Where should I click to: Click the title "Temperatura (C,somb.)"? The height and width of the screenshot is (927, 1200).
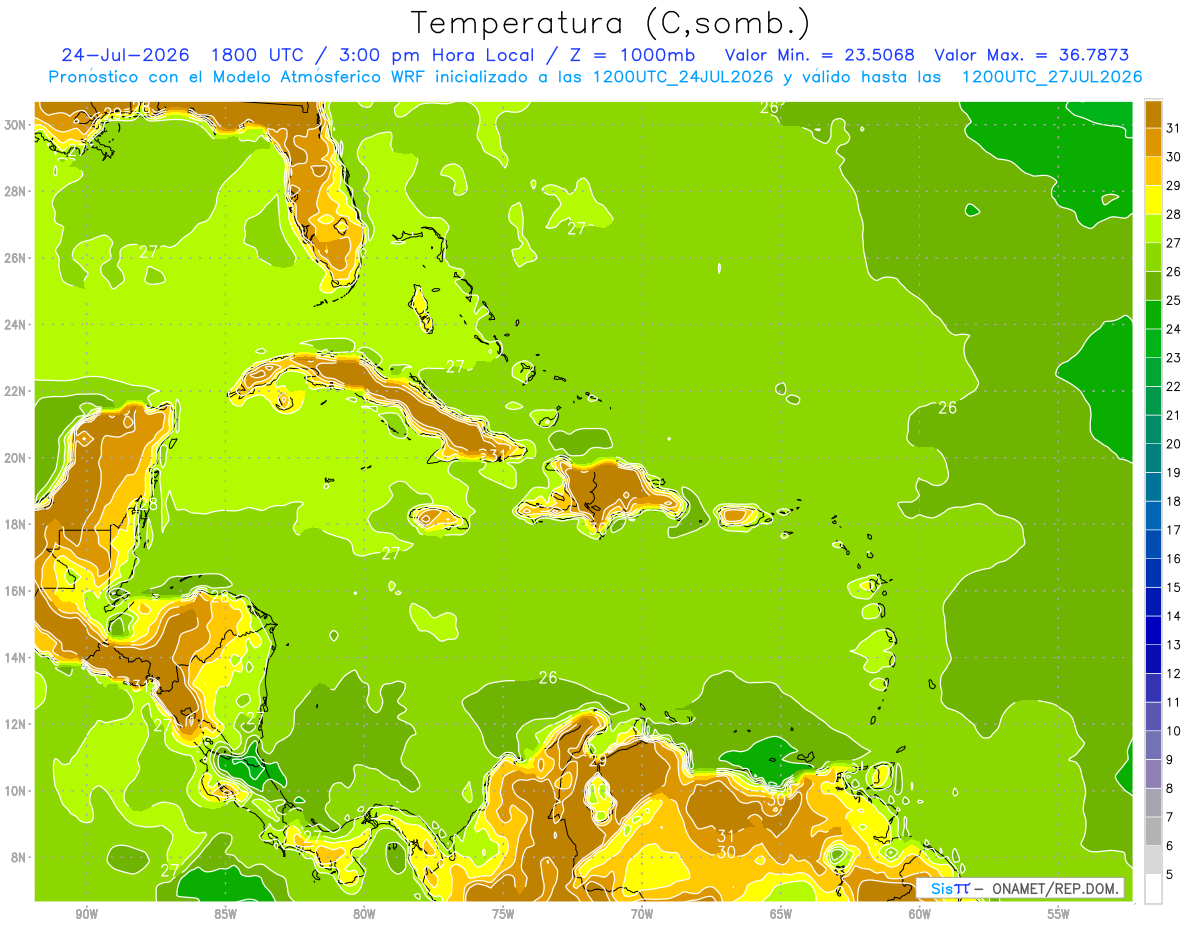tap(611, 23)
